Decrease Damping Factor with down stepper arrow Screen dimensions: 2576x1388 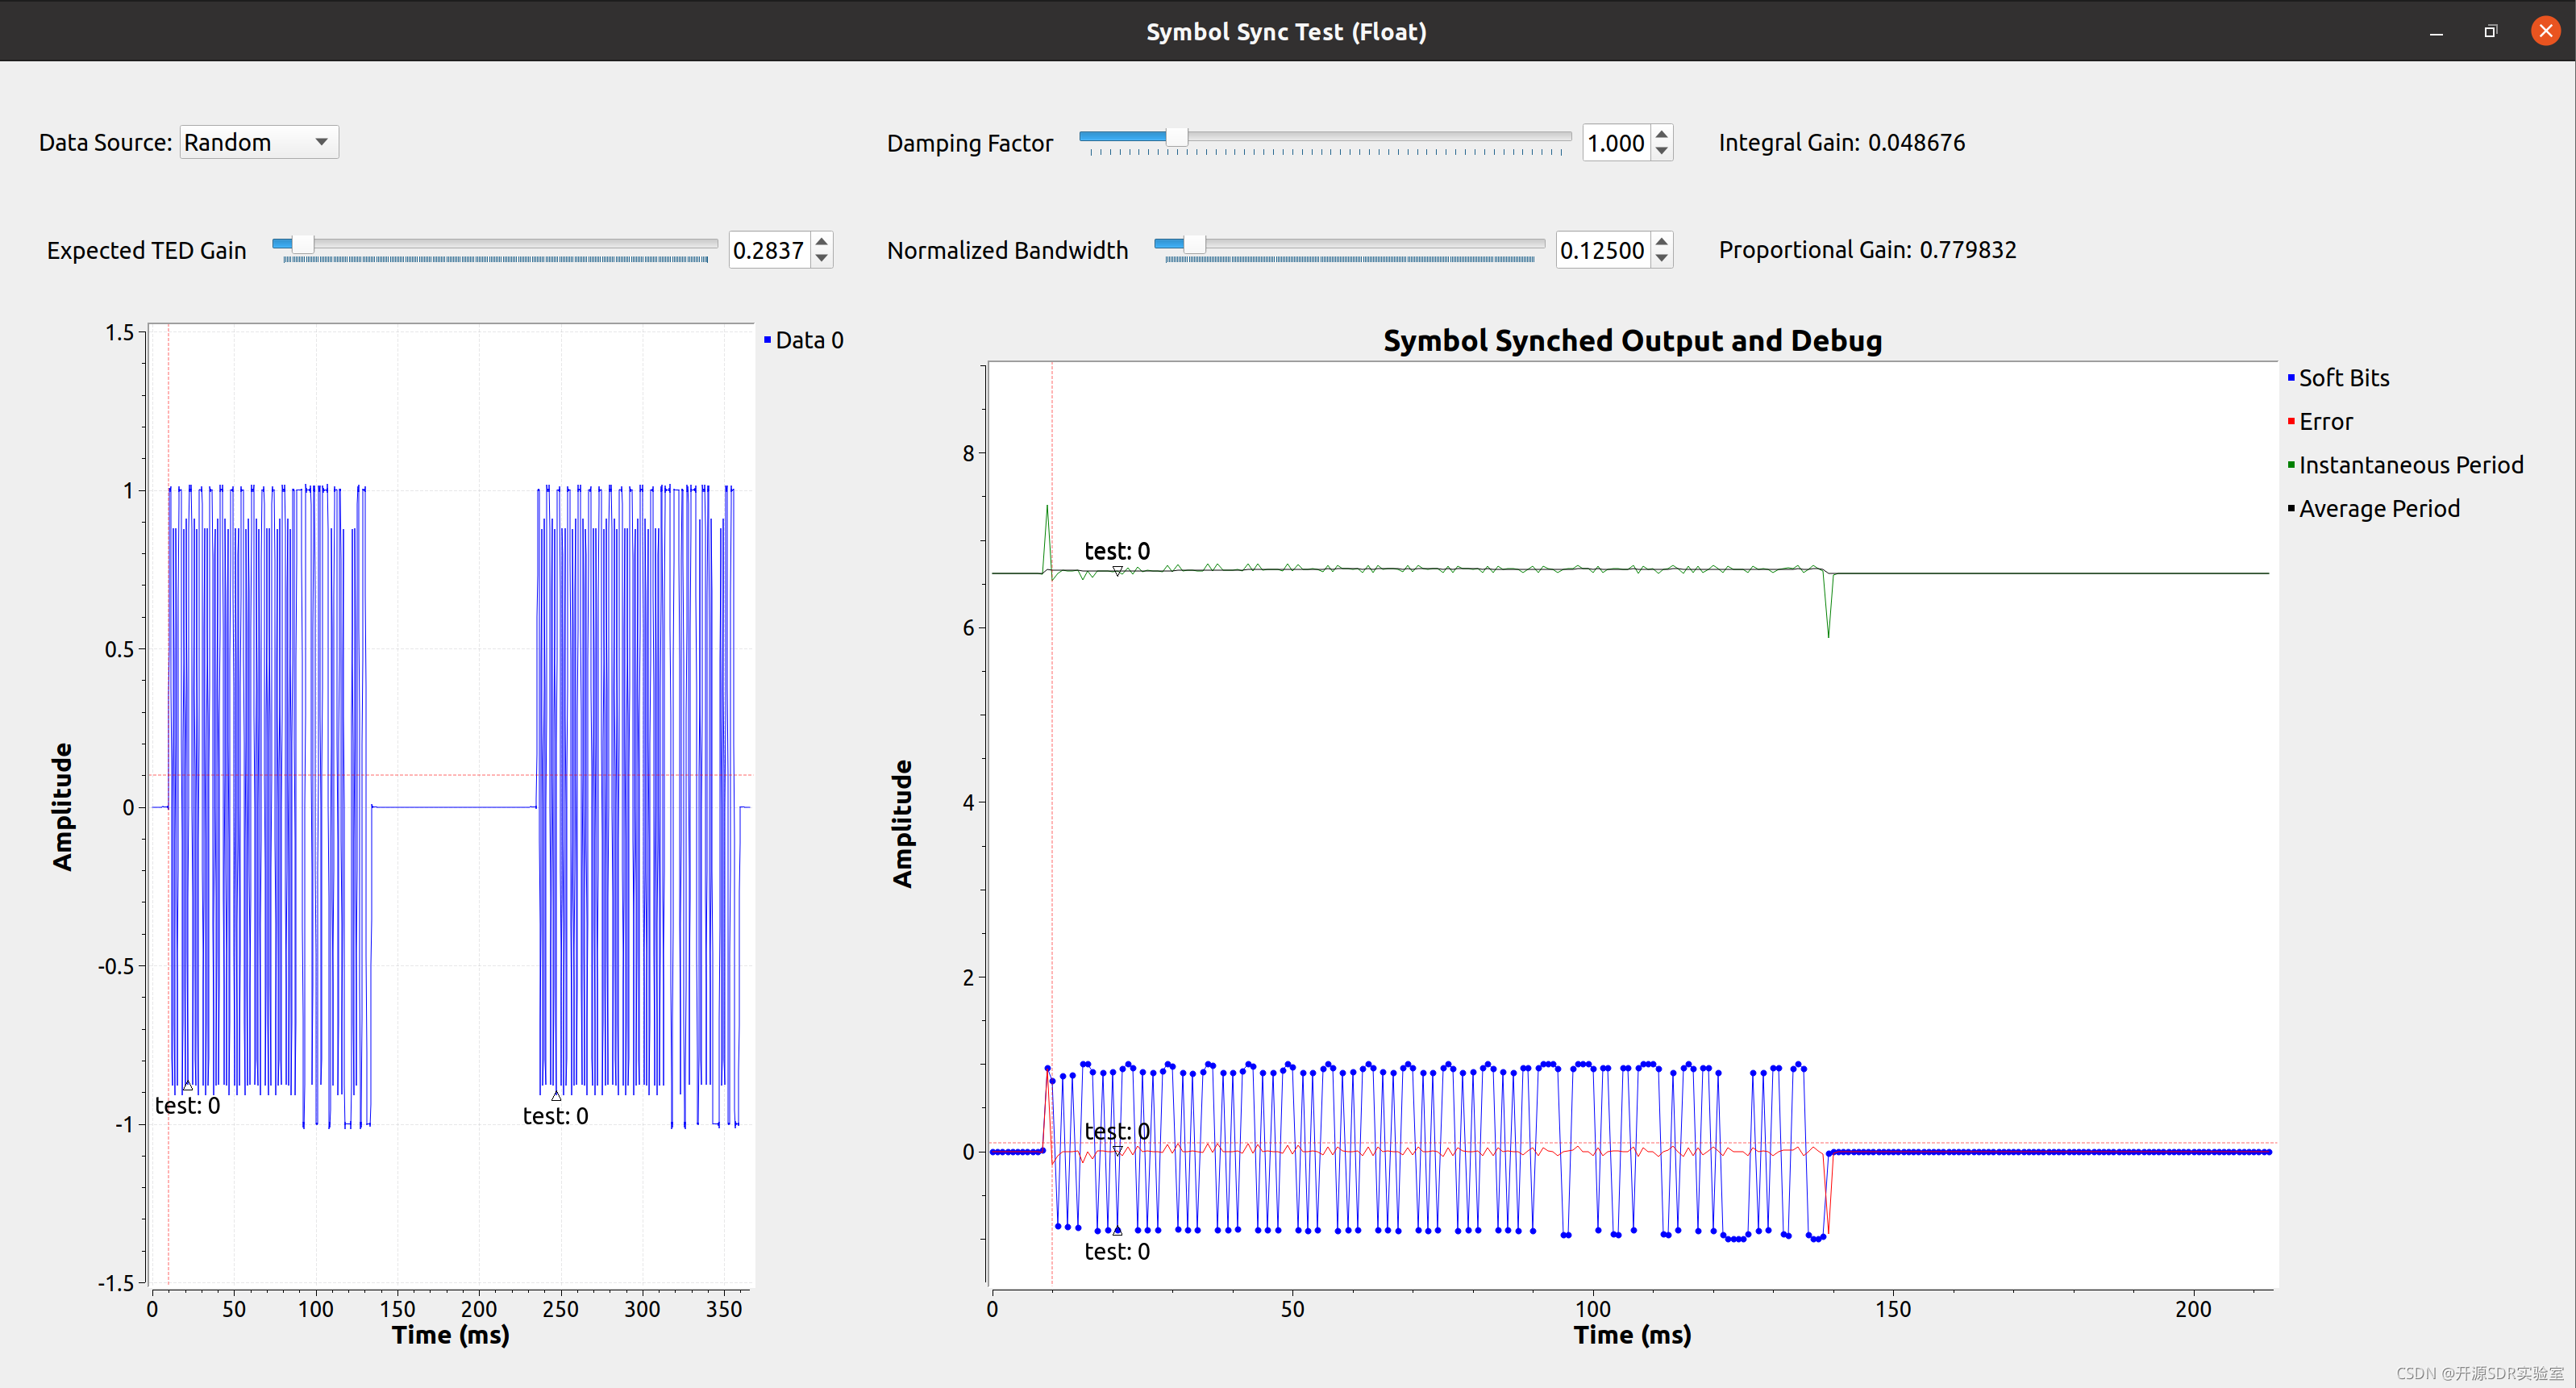pos(1661,151)
